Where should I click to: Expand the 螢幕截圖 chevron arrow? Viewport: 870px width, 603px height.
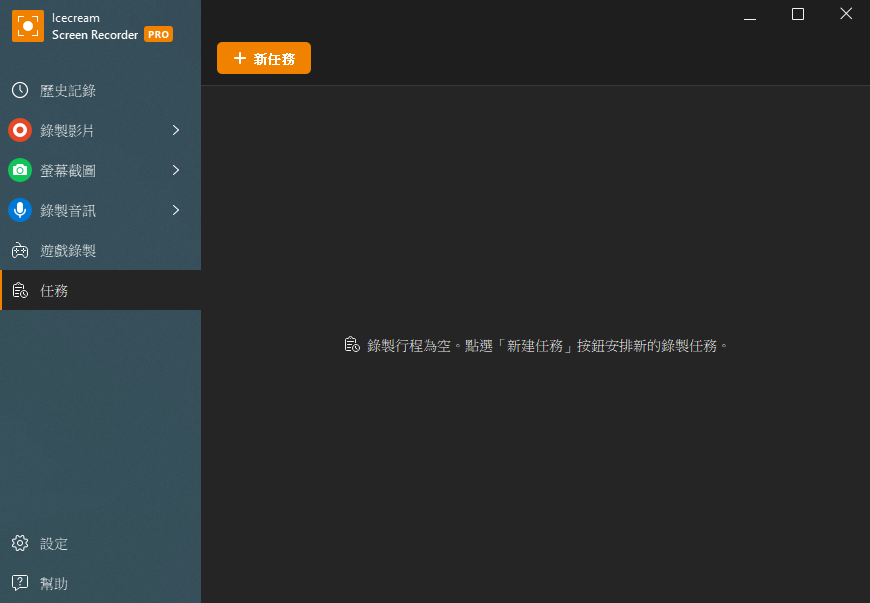coord(176,170)
